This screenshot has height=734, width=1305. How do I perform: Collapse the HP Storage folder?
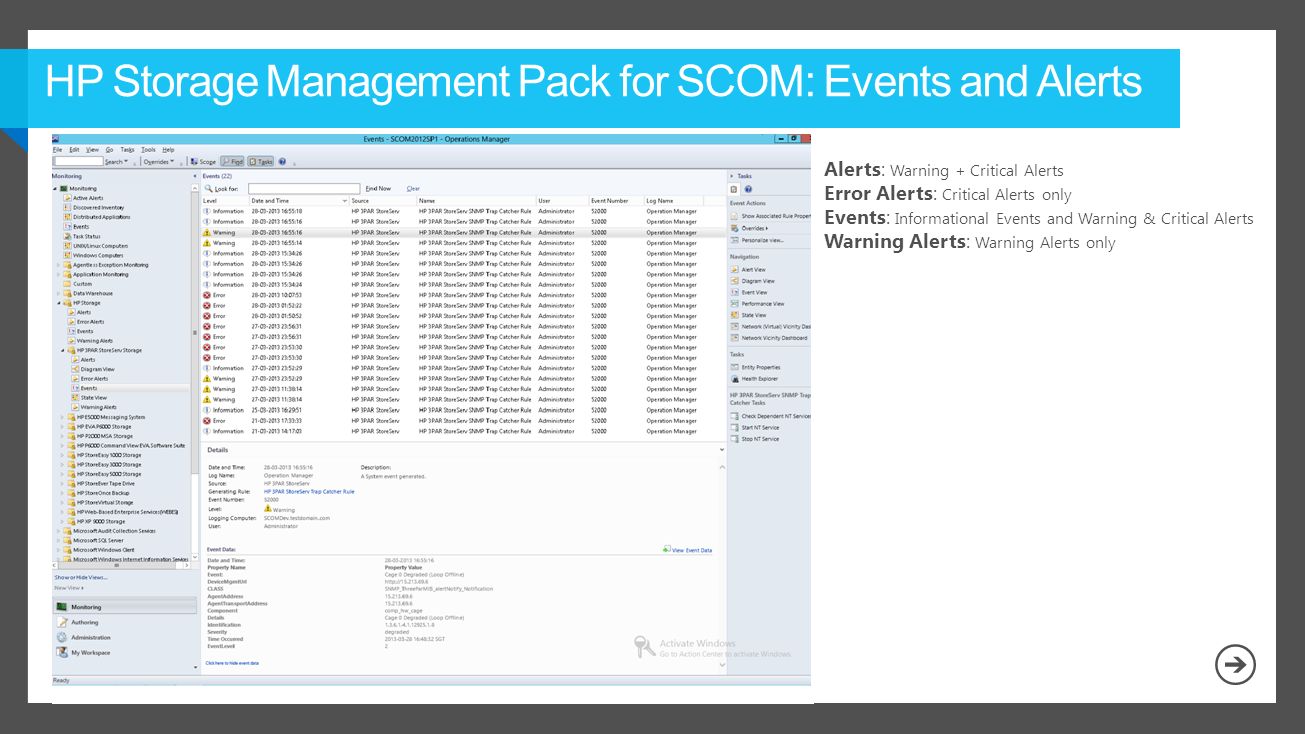click(61, 302)
